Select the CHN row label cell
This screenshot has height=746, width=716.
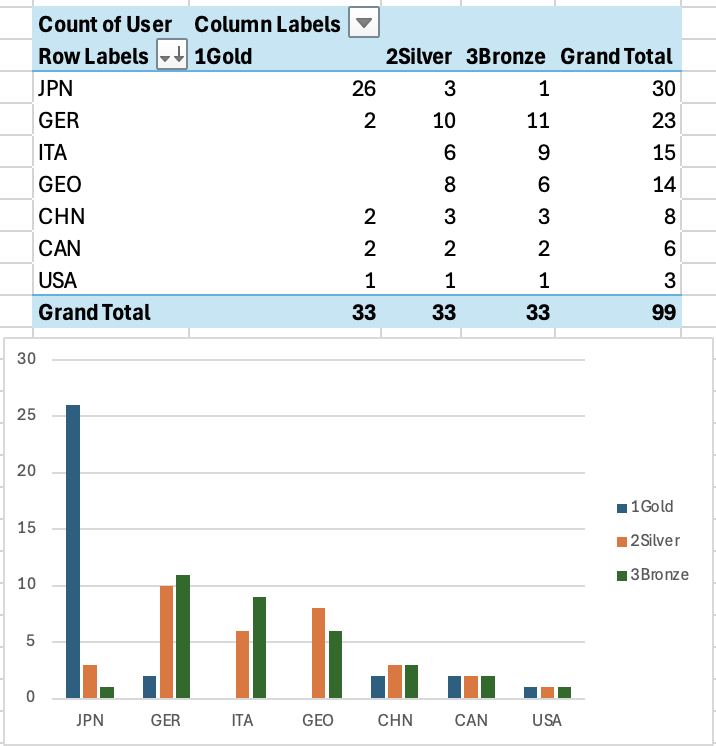click(x=60, y=216)
